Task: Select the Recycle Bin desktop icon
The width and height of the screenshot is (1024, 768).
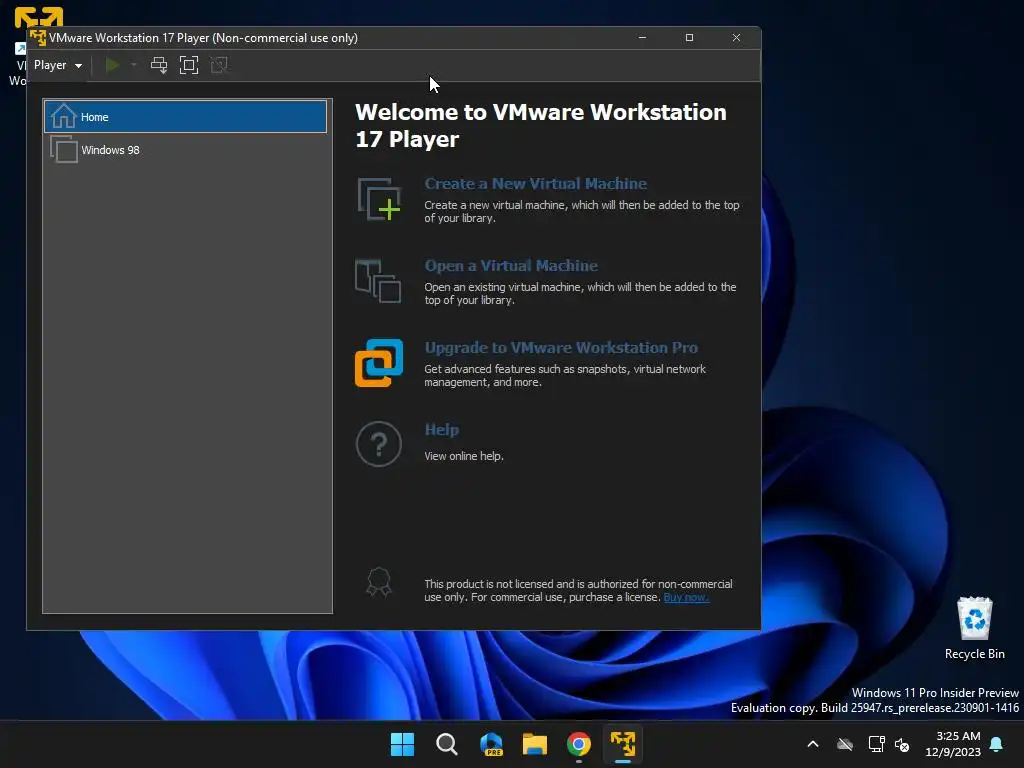Action: (974, 628)
